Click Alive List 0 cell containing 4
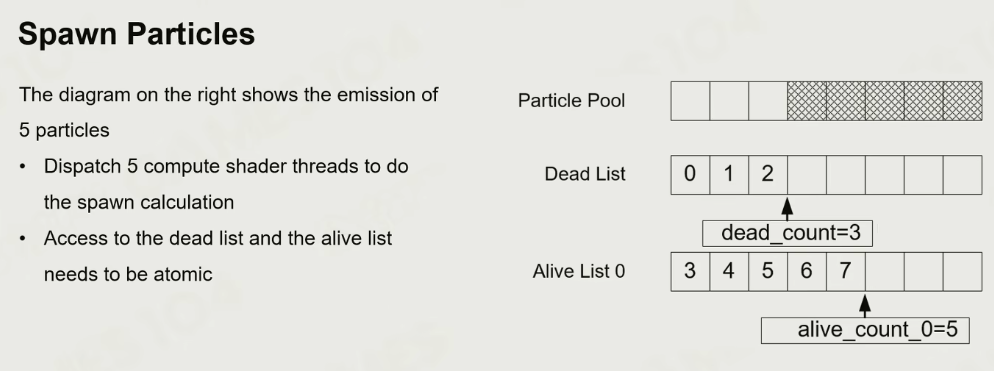The height and width of the screenshot is (371, 994). 729,271
